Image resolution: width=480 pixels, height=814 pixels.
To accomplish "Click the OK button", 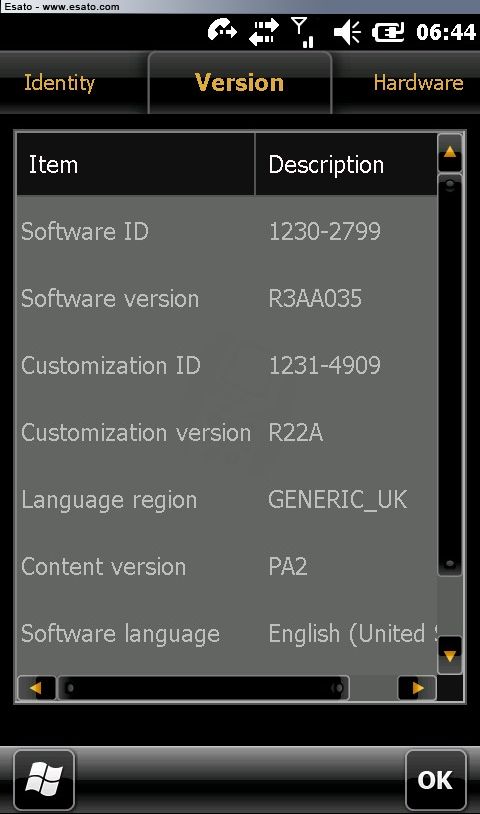I will 435,779.
